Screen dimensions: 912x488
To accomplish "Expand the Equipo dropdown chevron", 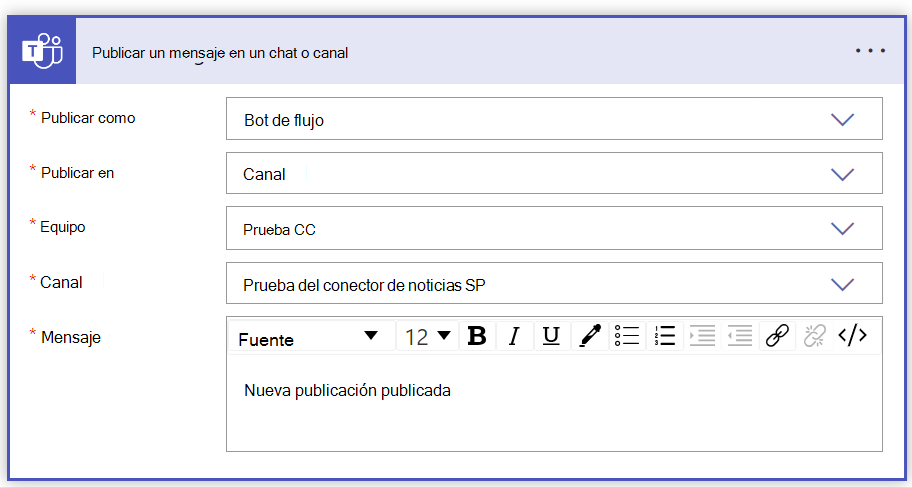I will (842, 229).
